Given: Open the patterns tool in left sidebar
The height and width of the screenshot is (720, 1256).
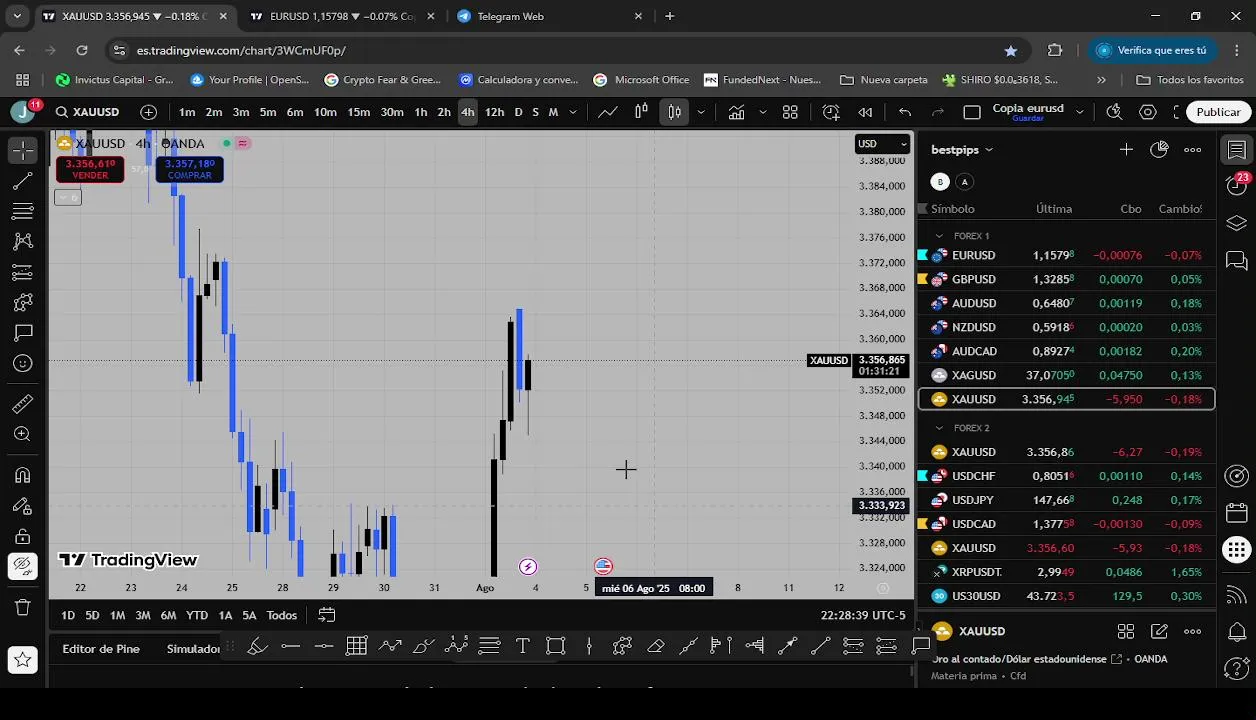Looking at the screenshot, I should pyautogui.click(x=23, y=241).
